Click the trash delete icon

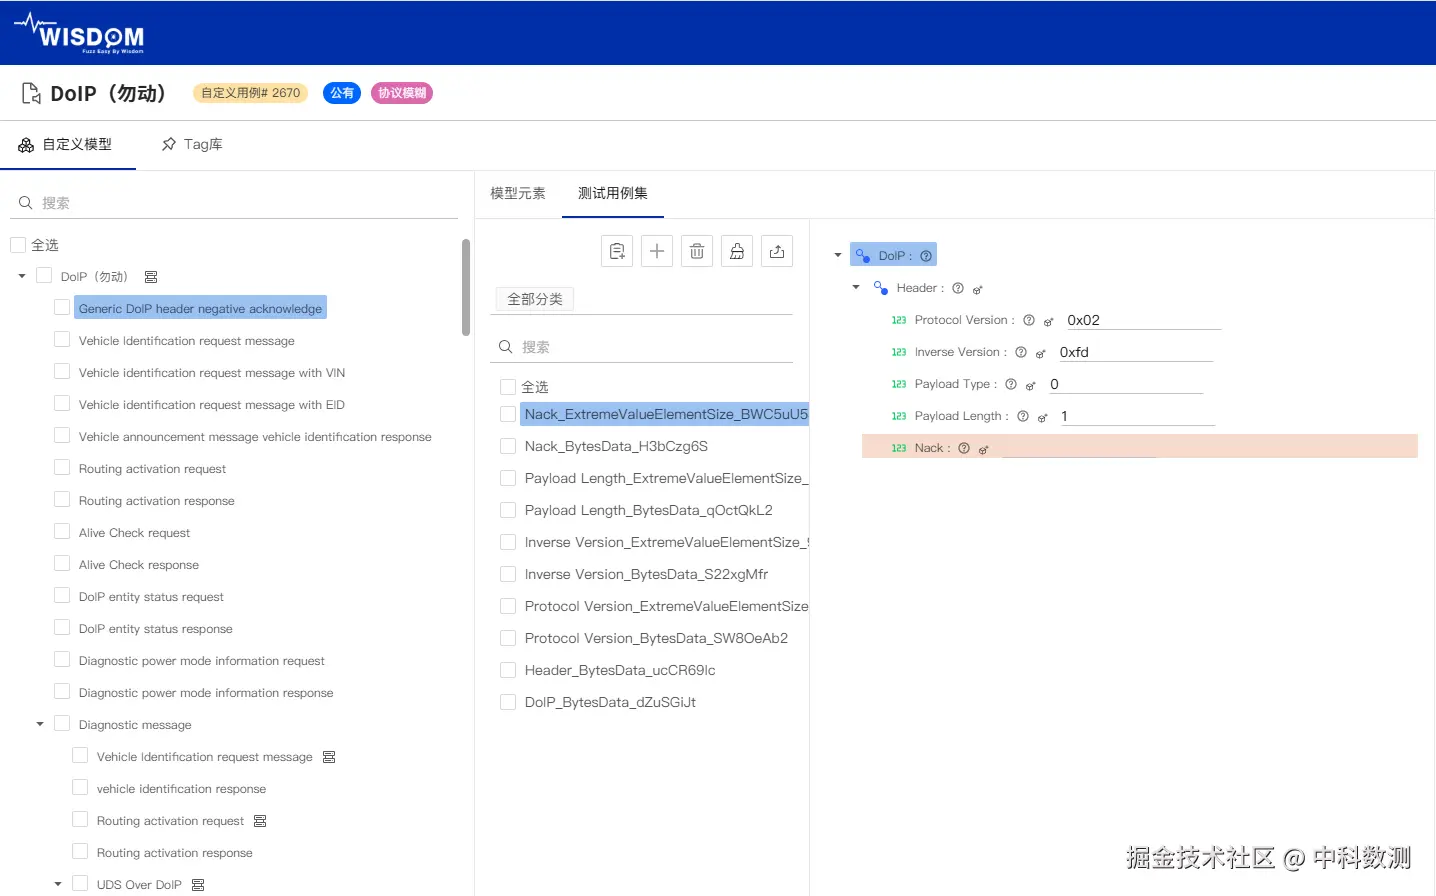pyautogui.click(x=697, y=251)
